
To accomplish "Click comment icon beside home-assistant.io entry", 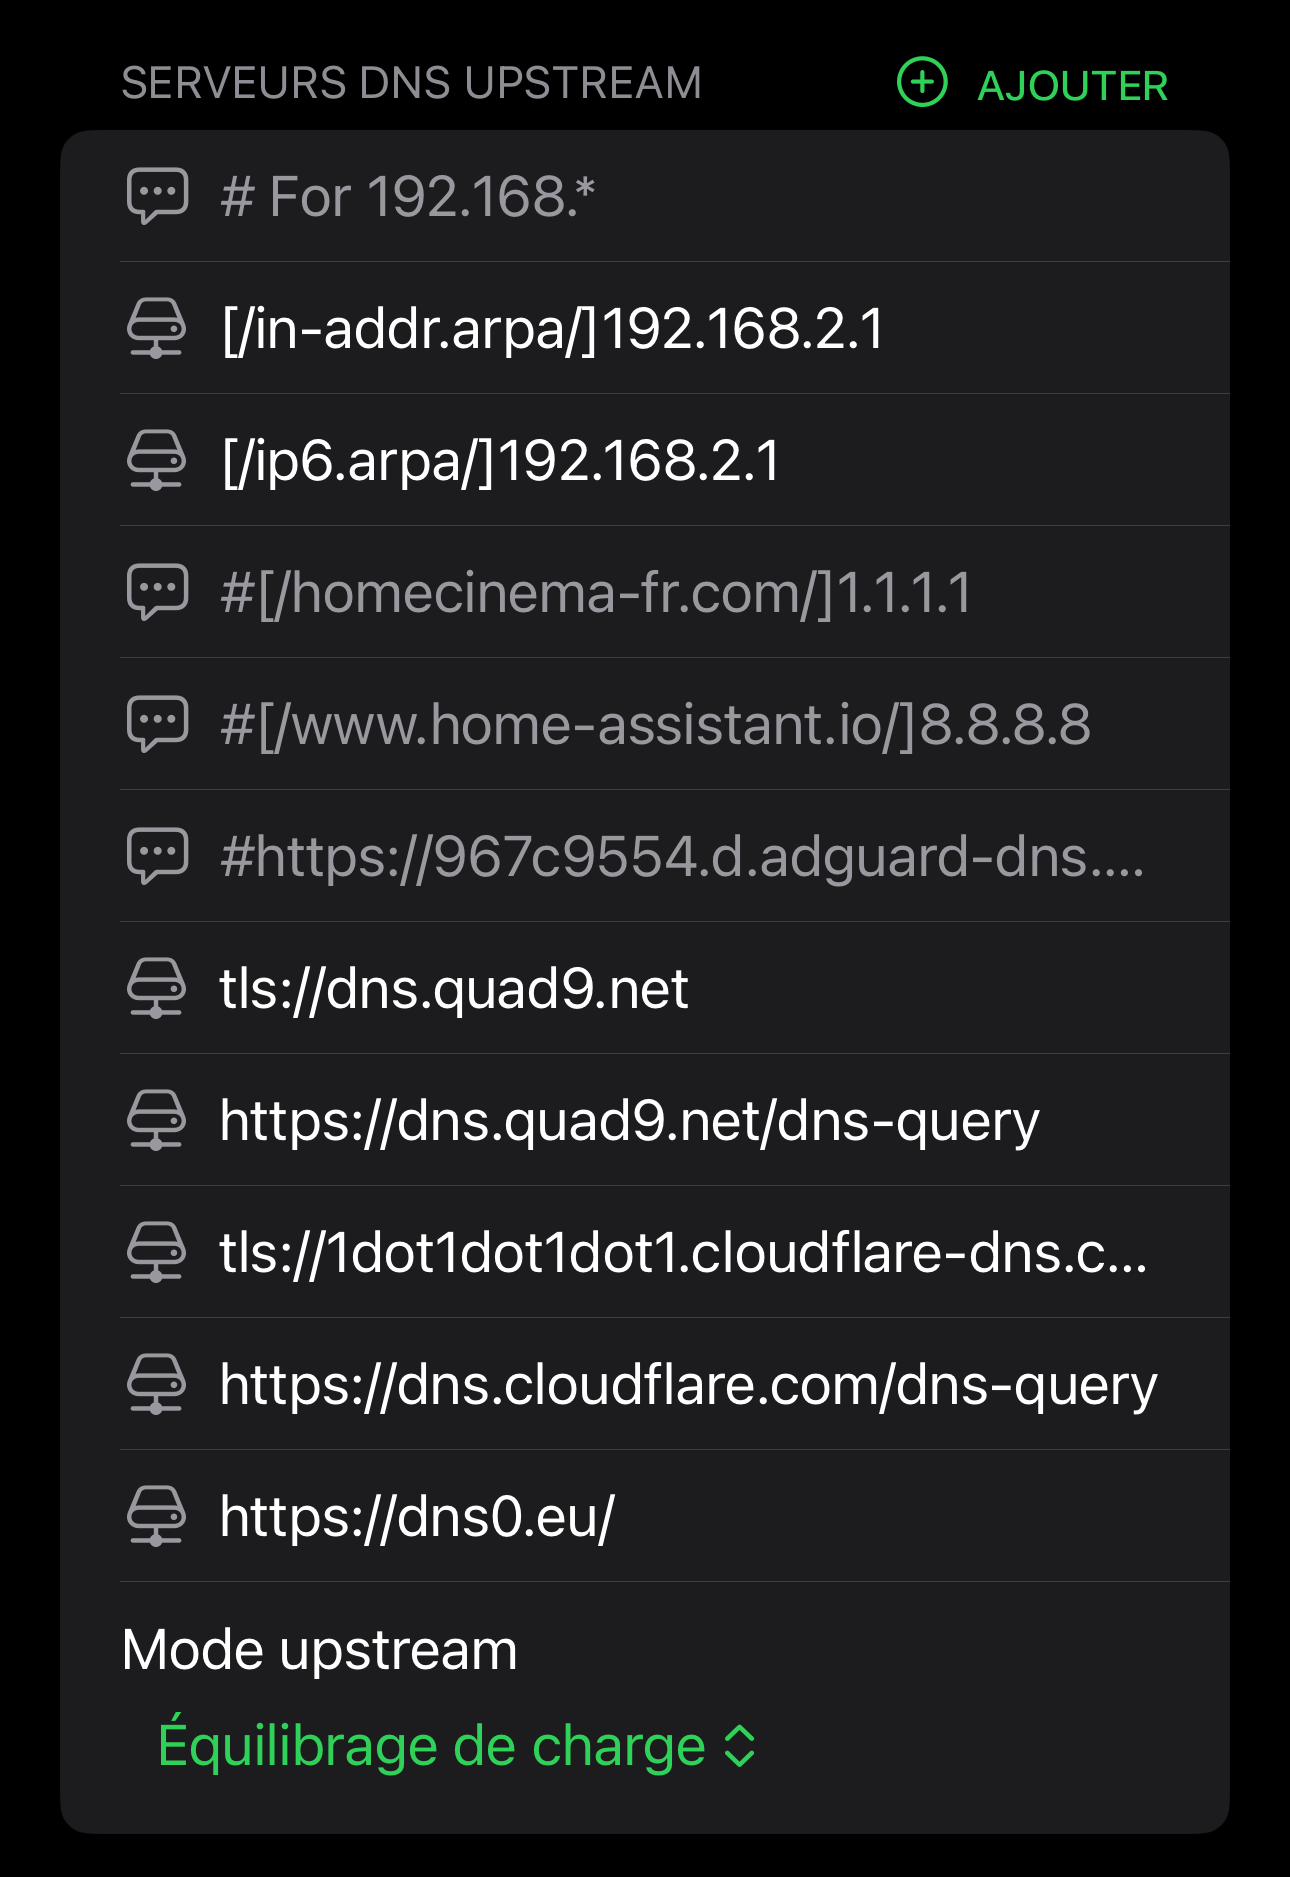I will [157, 724].
